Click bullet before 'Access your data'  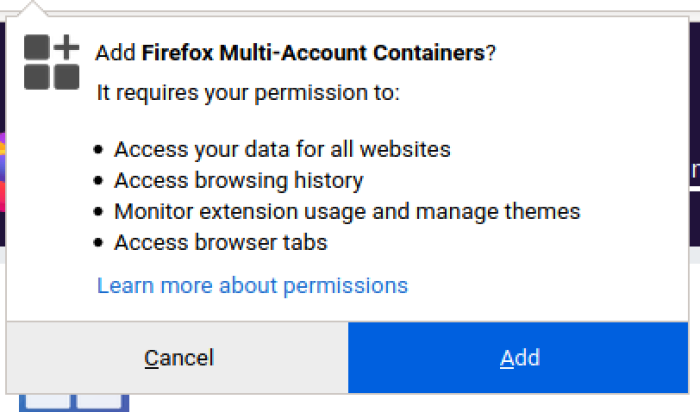tap(98, 151)
